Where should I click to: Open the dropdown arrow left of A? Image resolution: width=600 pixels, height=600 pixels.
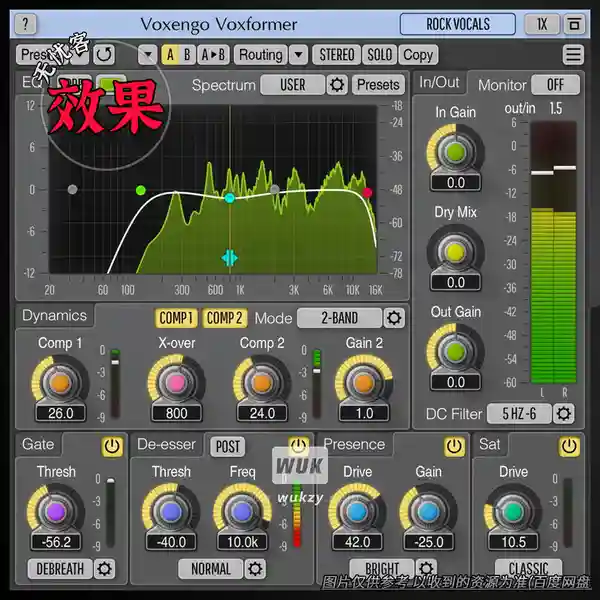point(147,55)
